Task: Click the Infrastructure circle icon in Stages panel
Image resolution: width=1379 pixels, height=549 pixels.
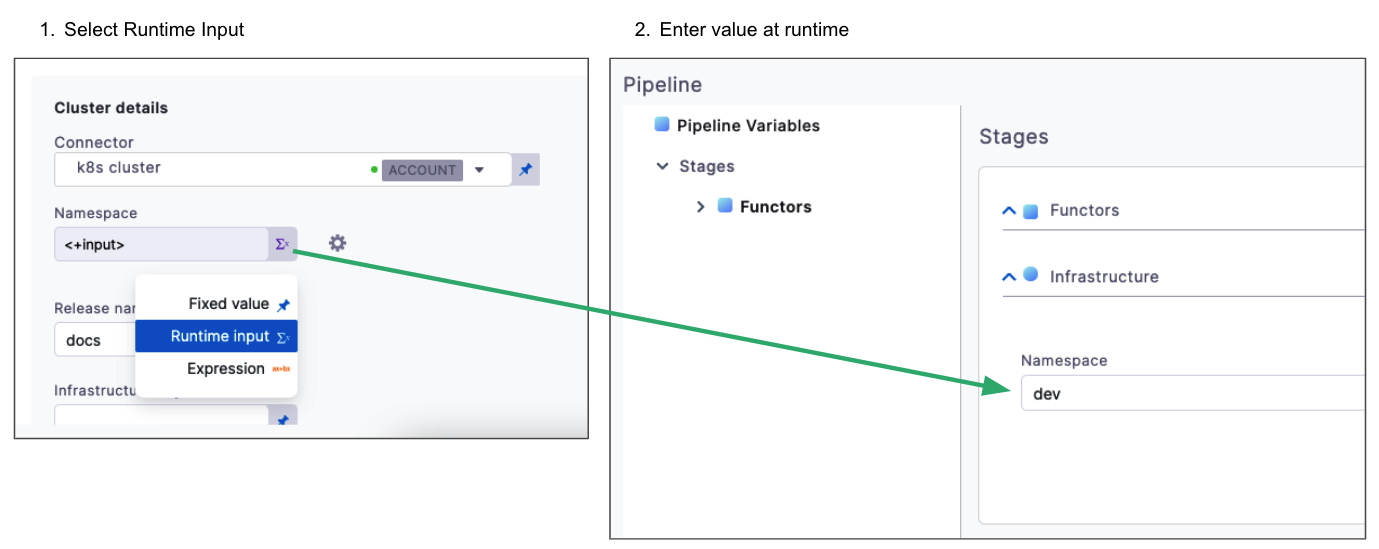Action: pyautogui.click(x=1031, y=275)
